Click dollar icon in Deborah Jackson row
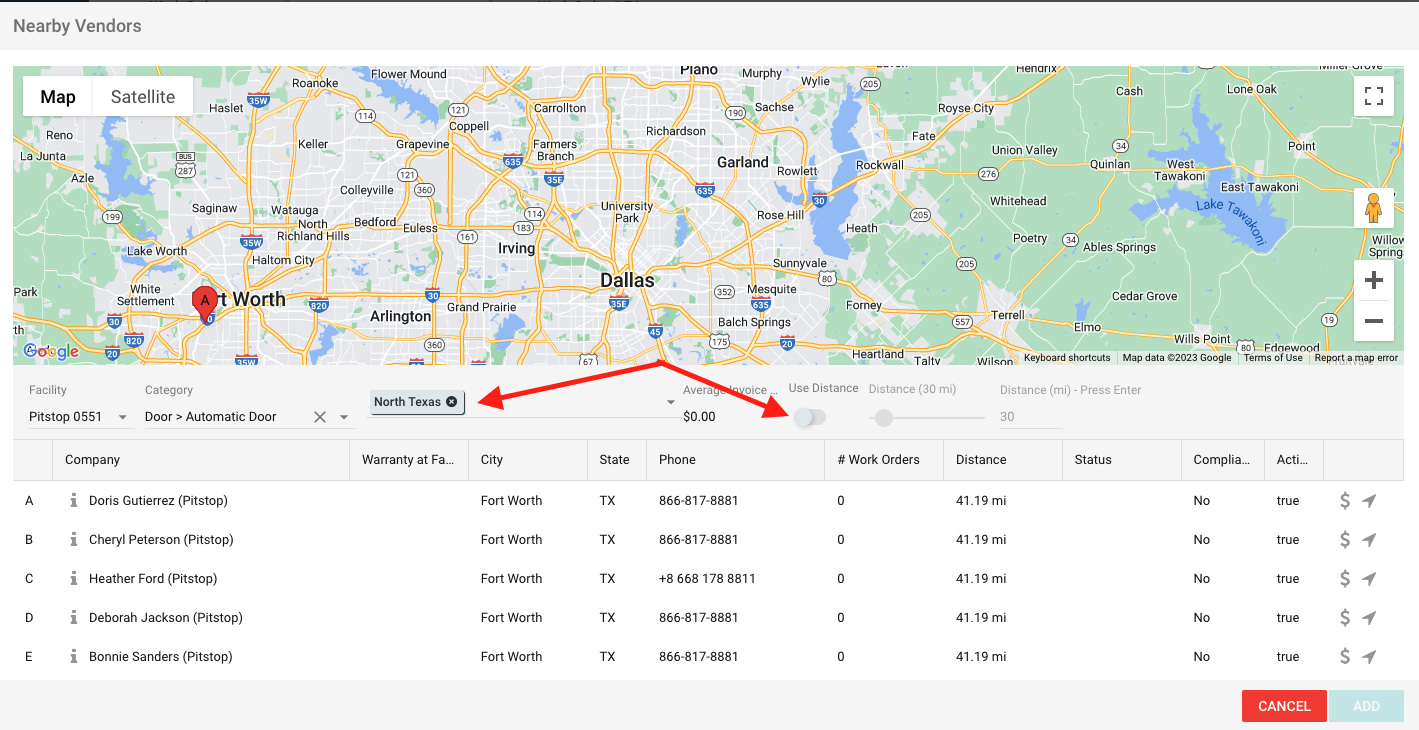The height and width of the screenshot is (730, 1419). (x=1345, y=618)
